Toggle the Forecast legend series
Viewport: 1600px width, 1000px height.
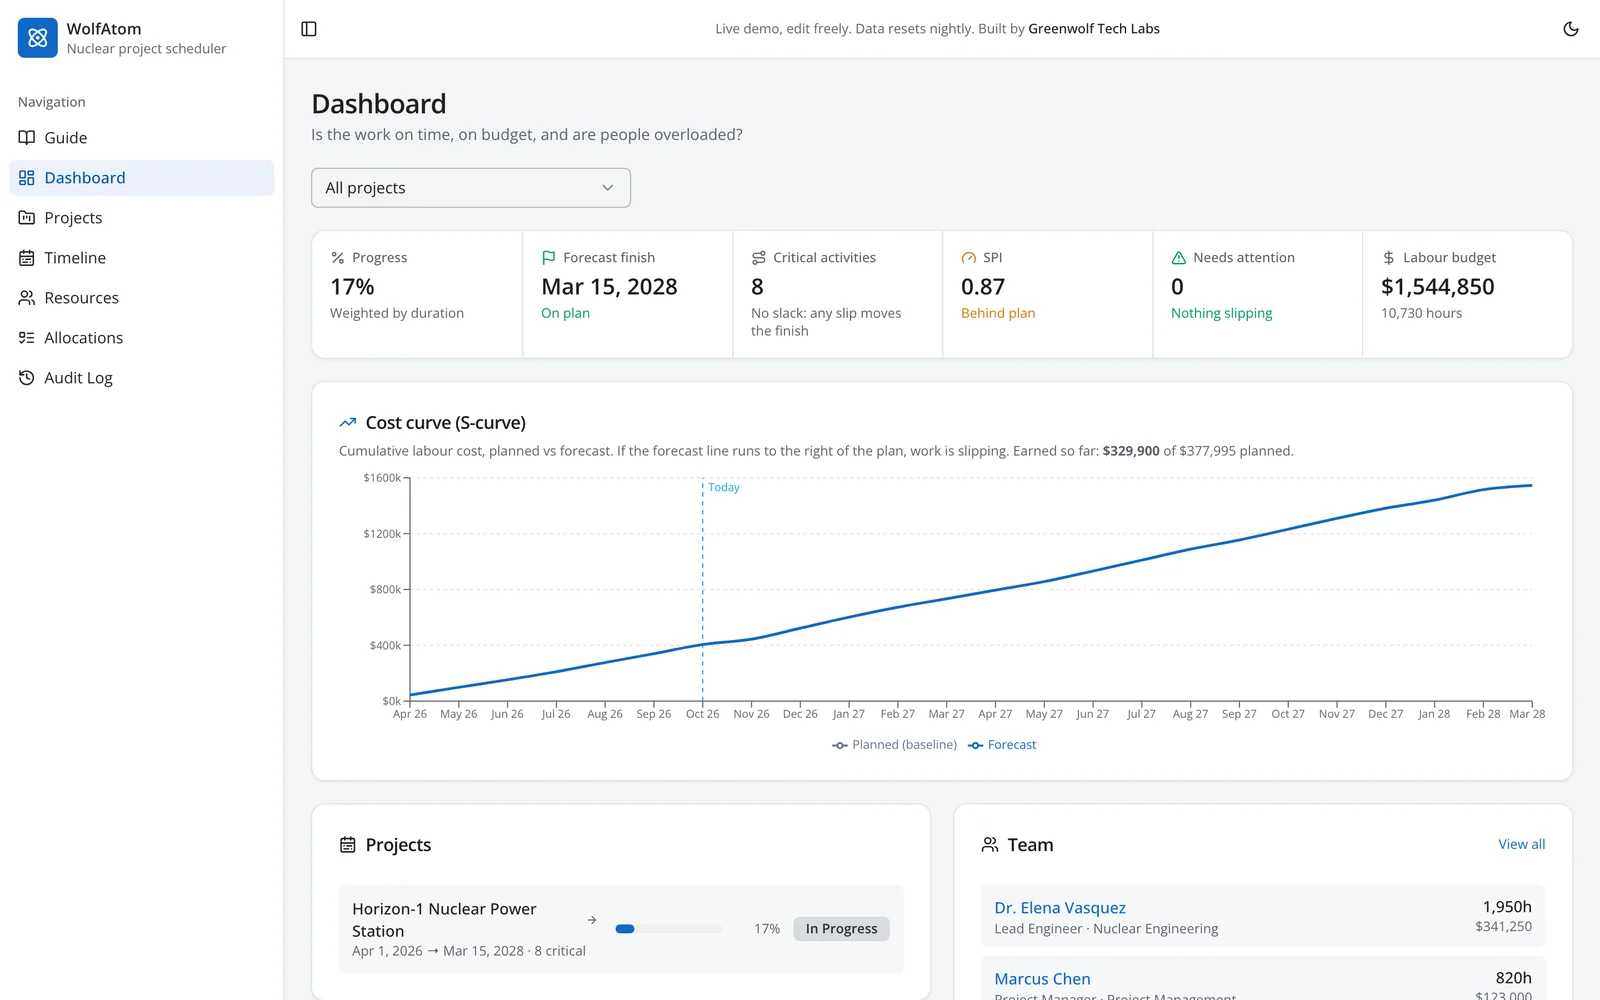point(1002,745)
